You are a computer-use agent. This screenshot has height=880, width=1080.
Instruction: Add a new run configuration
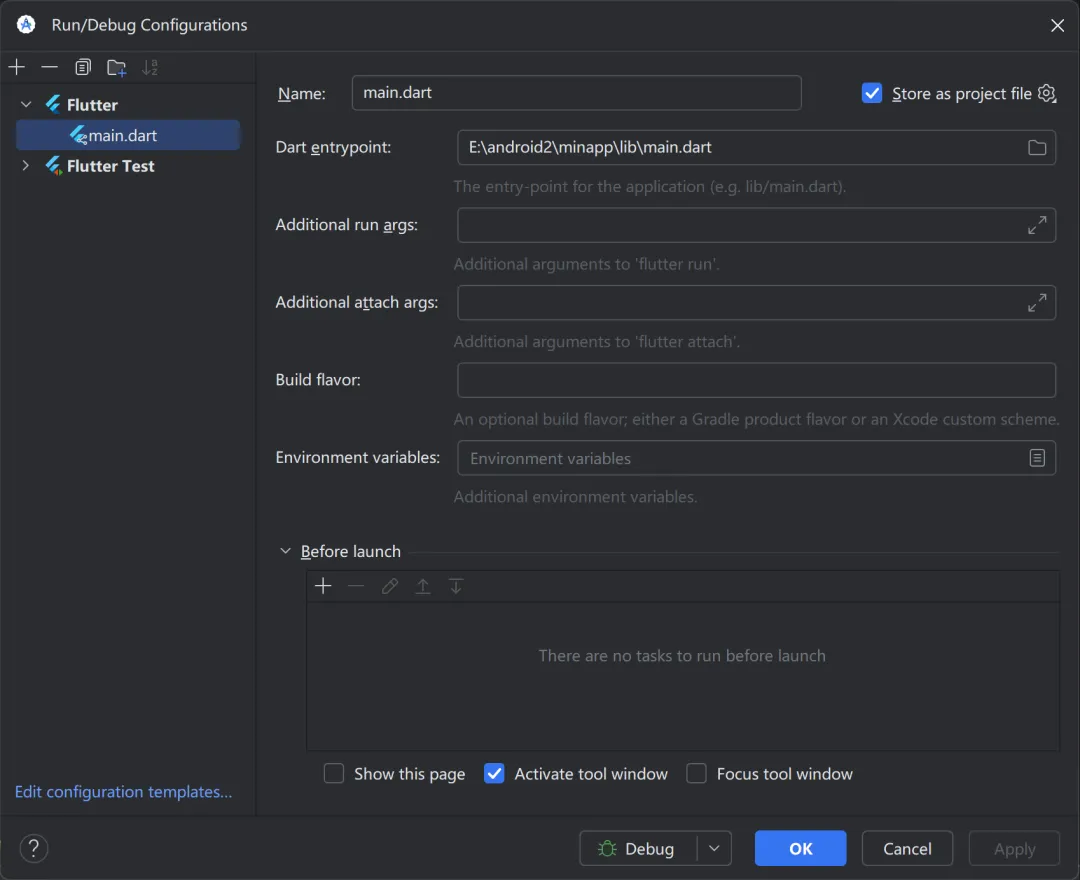17,68
